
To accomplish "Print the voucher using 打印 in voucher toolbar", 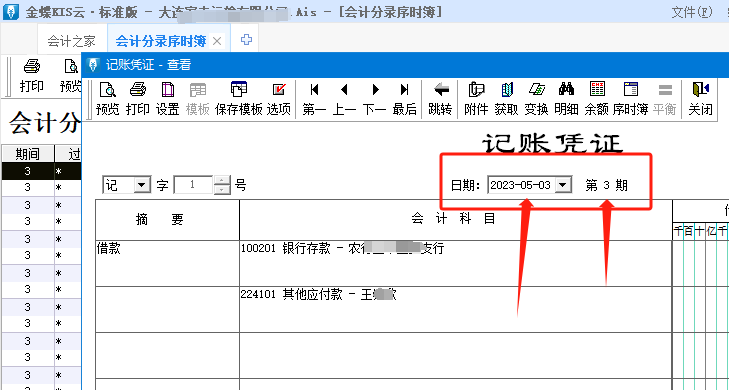I will 138,99.
